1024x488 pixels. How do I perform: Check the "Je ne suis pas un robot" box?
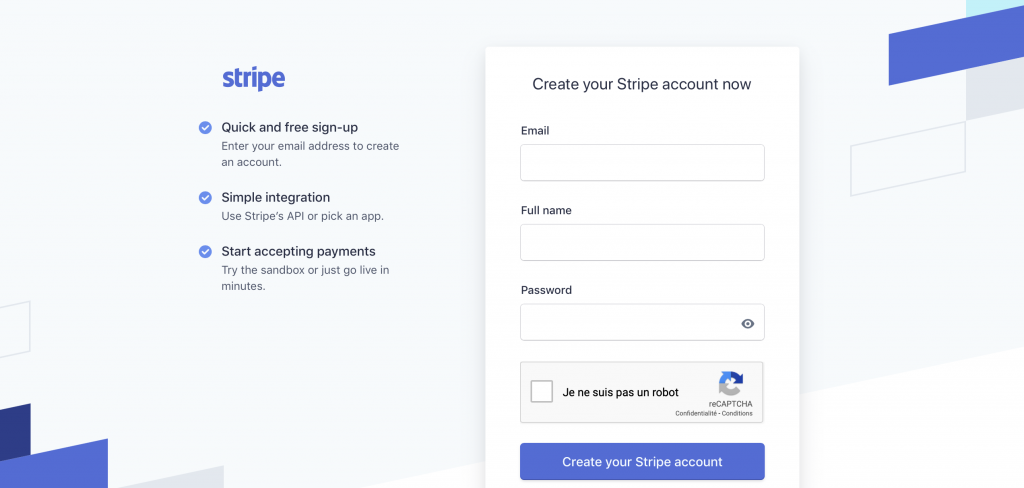coord(542,392)
